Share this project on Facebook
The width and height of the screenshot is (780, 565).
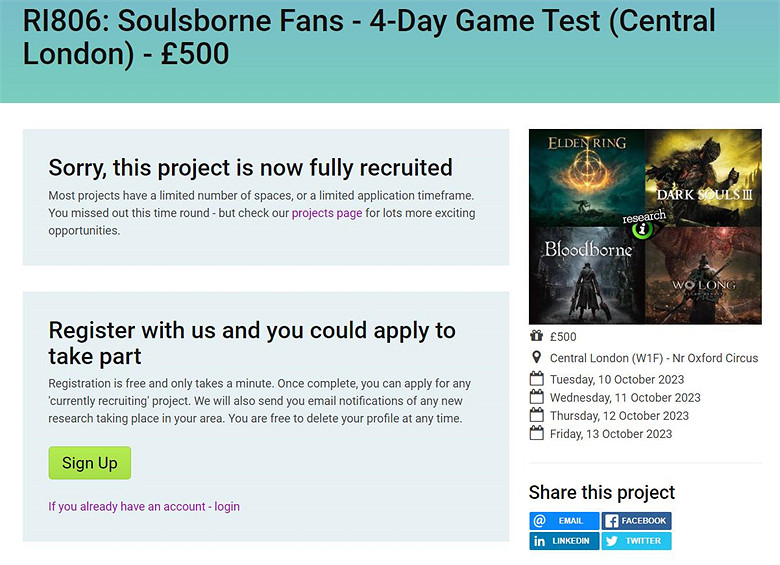point(637,521)
